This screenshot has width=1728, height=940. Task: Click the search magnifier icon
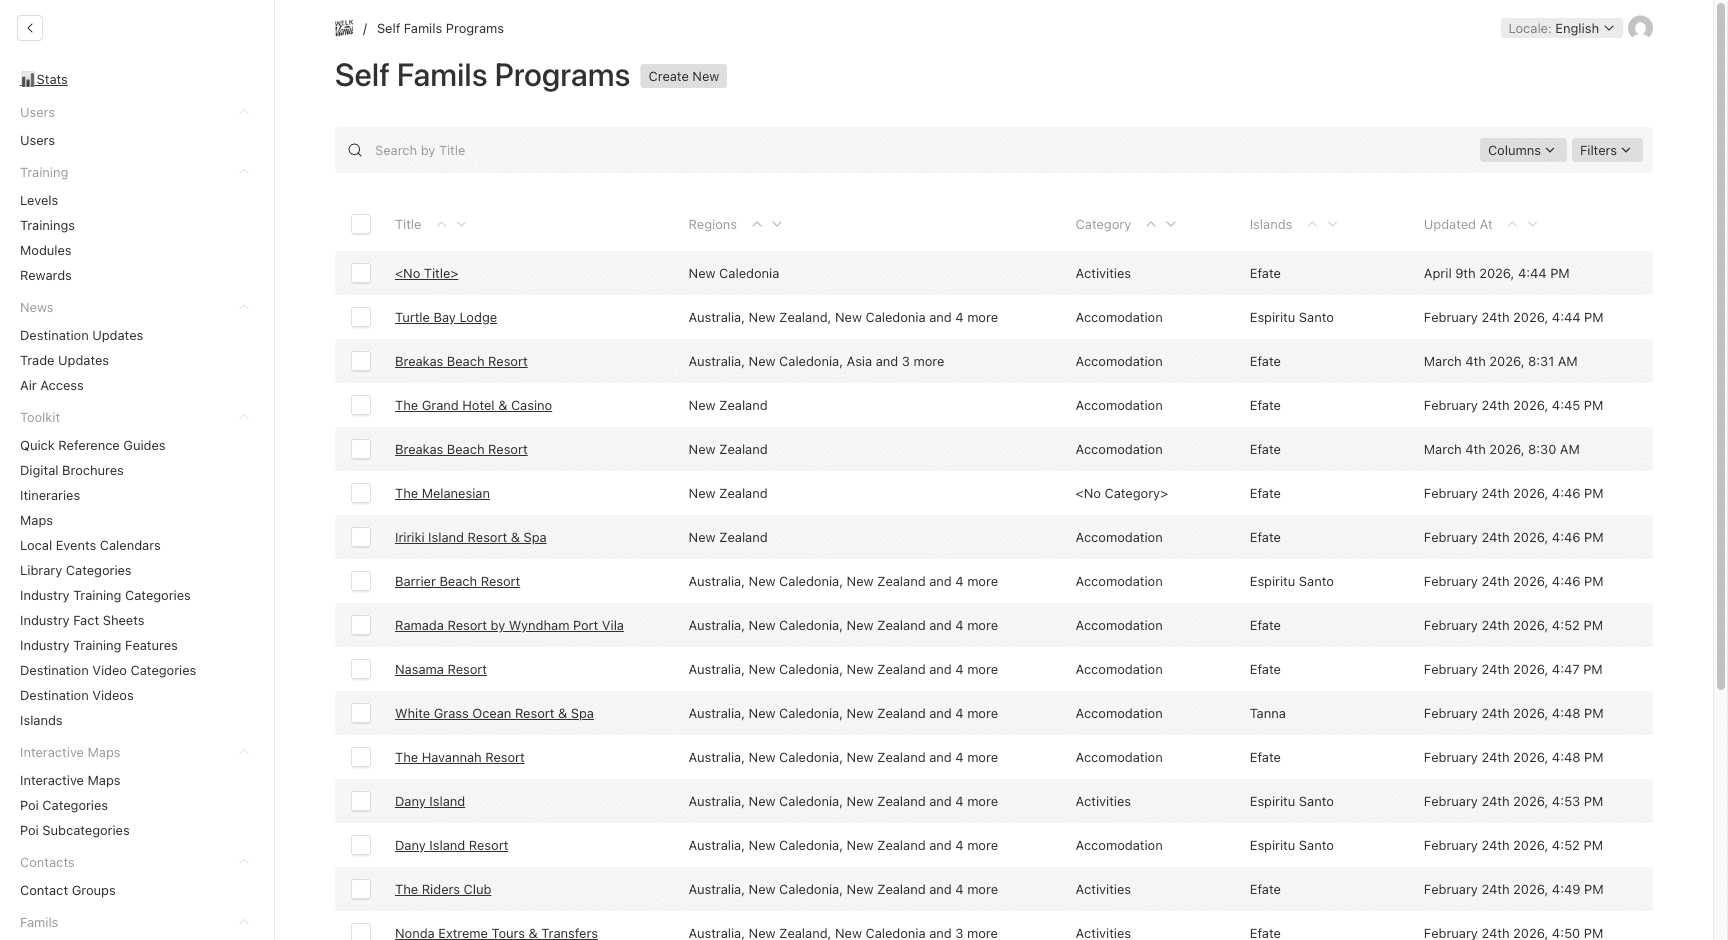pyautogui.click(x=355, y=150)
